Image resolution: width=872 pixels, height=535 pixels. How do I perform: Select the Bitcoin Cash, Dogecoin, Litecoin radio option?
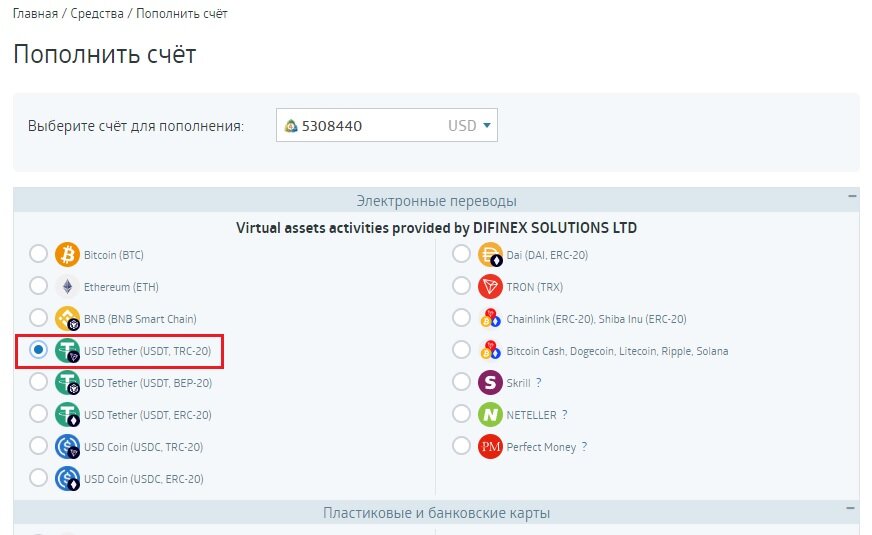click(x=461, y=350)
